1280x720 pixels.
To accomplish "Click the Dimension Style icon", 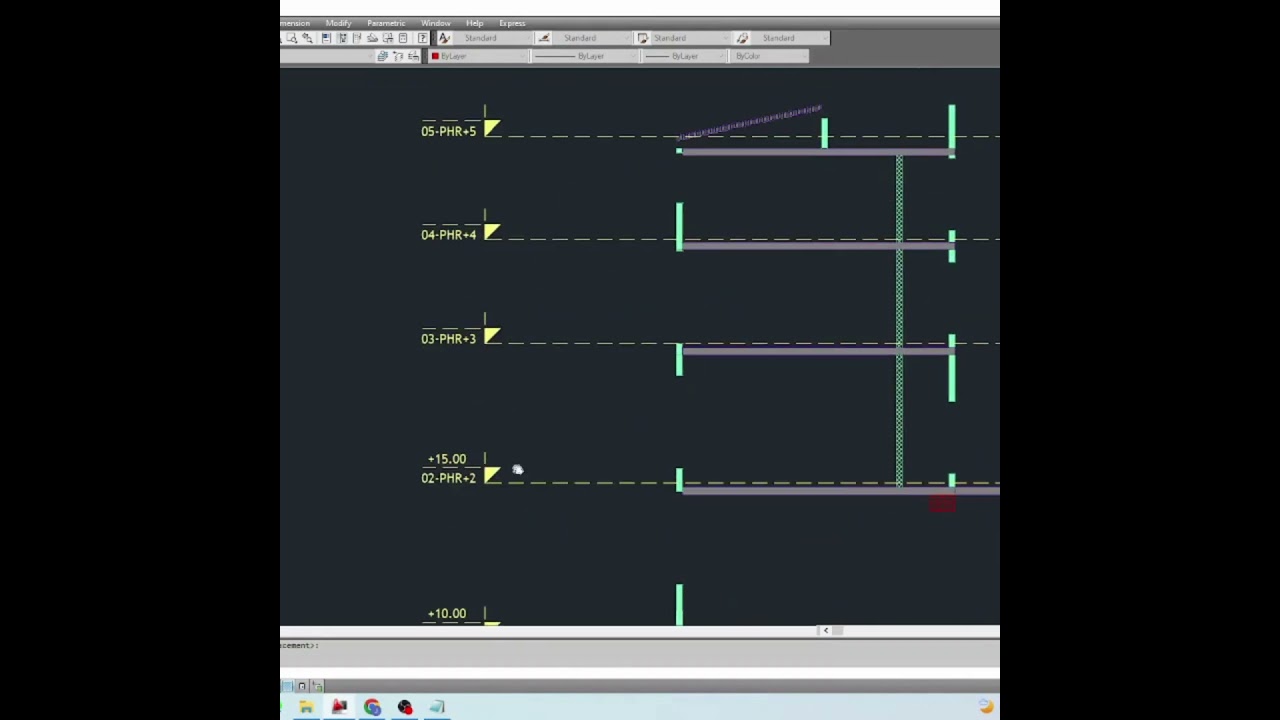I will [x=543, y=38].
